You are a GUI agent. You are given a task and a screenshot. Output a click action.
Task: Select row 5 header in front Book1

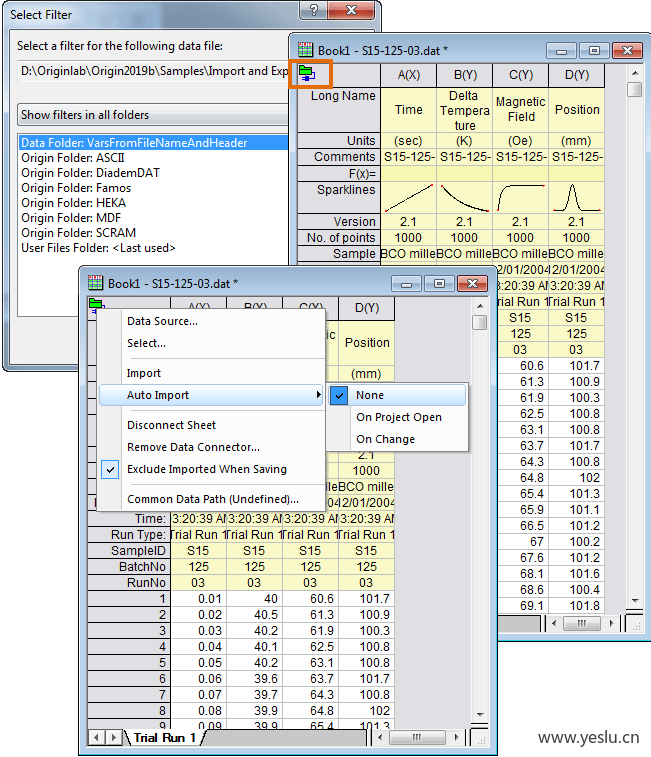(128, 662)
